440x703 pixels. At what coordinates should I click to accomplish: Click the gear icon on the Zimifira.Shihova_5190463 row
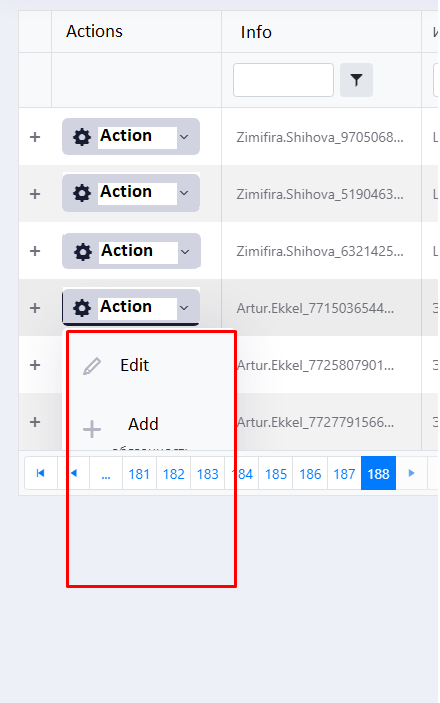[x=82, y=193]
